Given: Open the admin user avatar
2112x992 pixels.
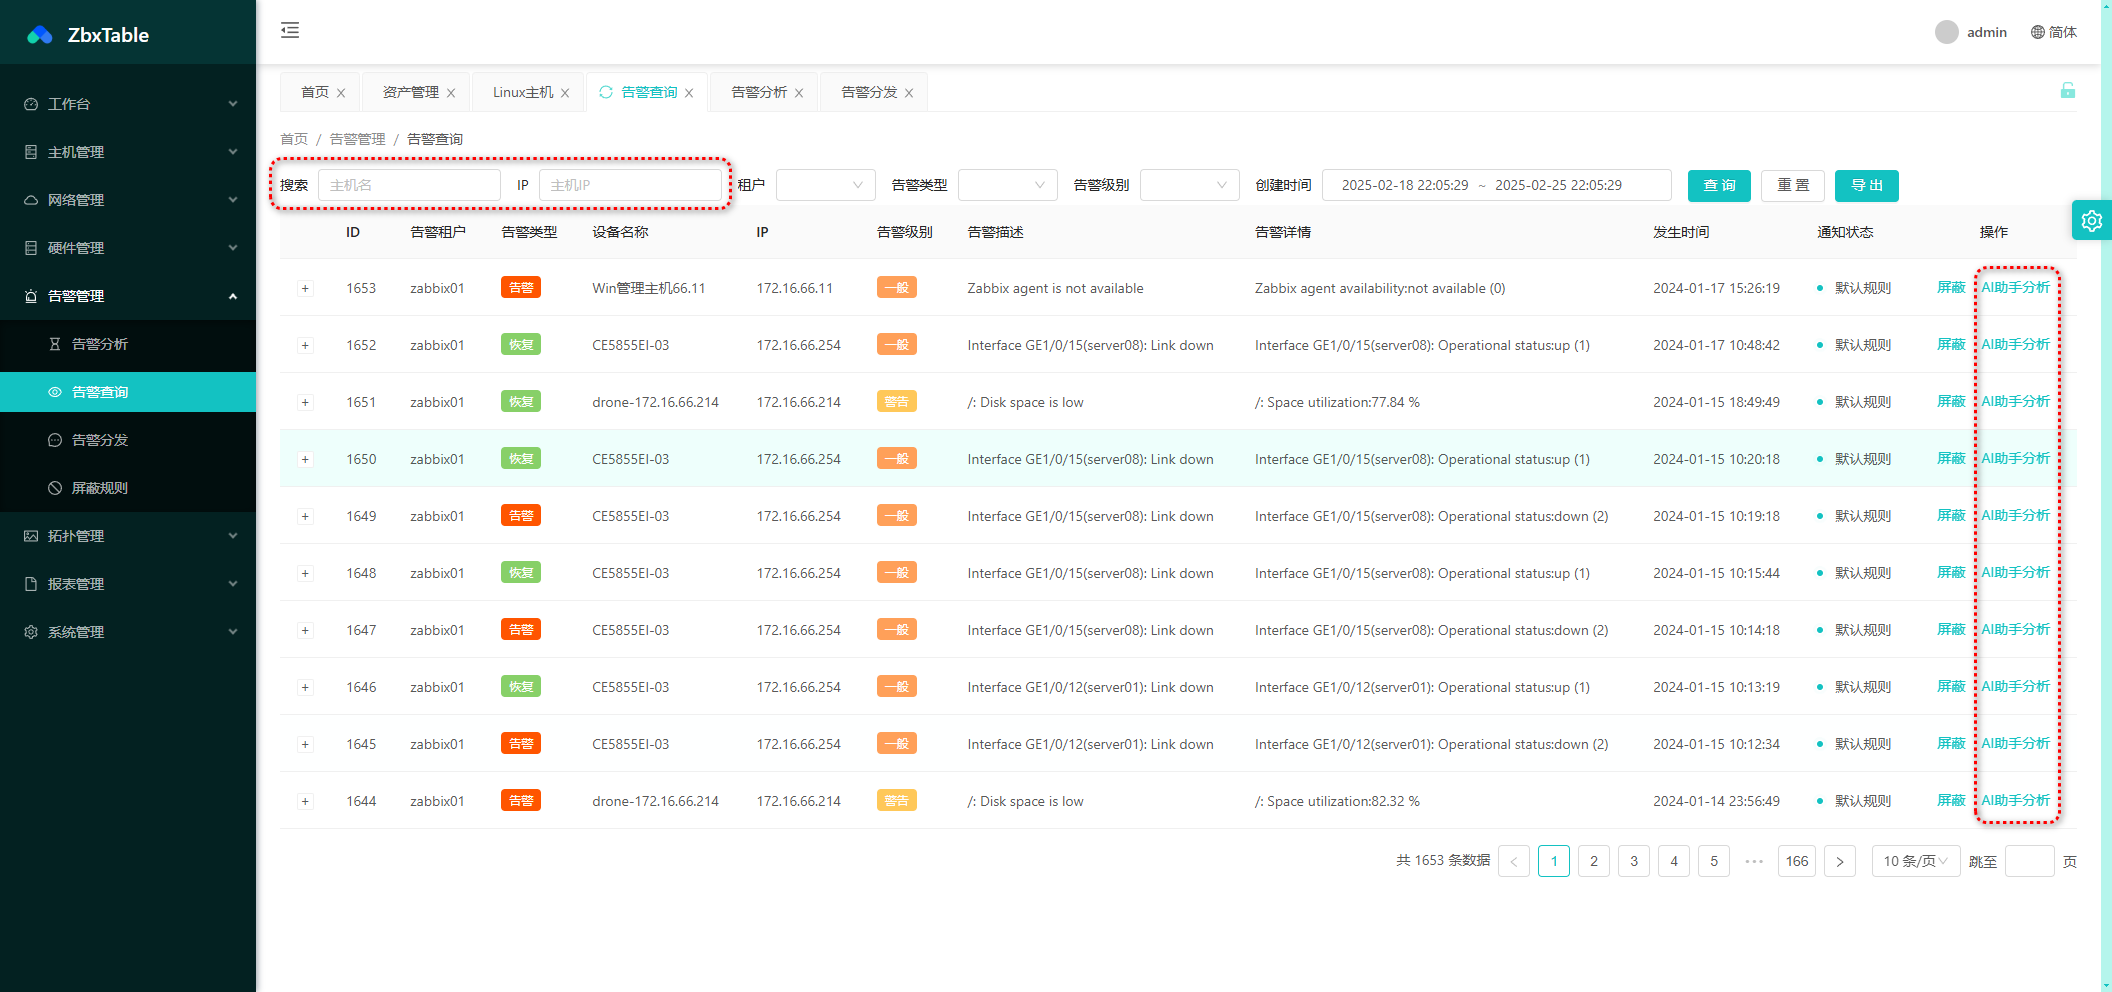Looking at the screenshot, I should 1946,32.
